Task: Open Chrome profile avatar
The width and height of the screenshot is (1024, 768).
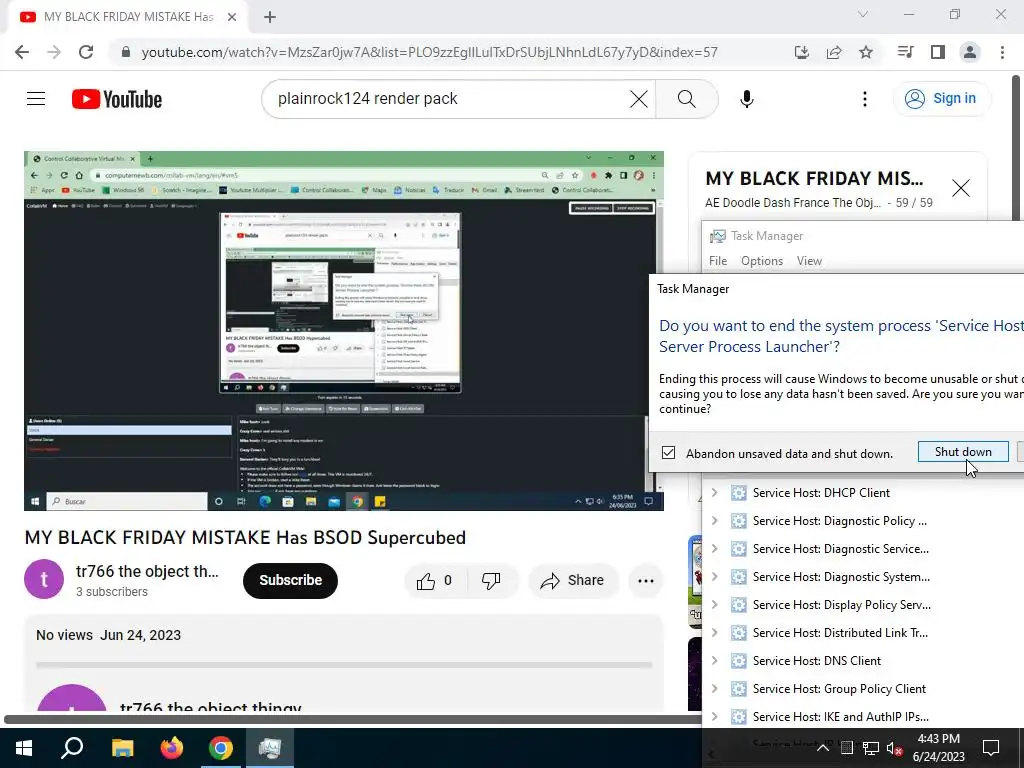Action: tap(970, 52)
